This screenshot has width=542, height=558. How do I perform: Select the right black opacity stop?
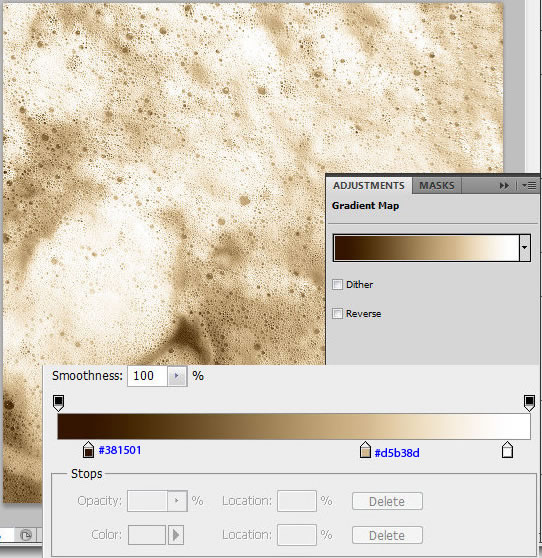coord(530,403)
